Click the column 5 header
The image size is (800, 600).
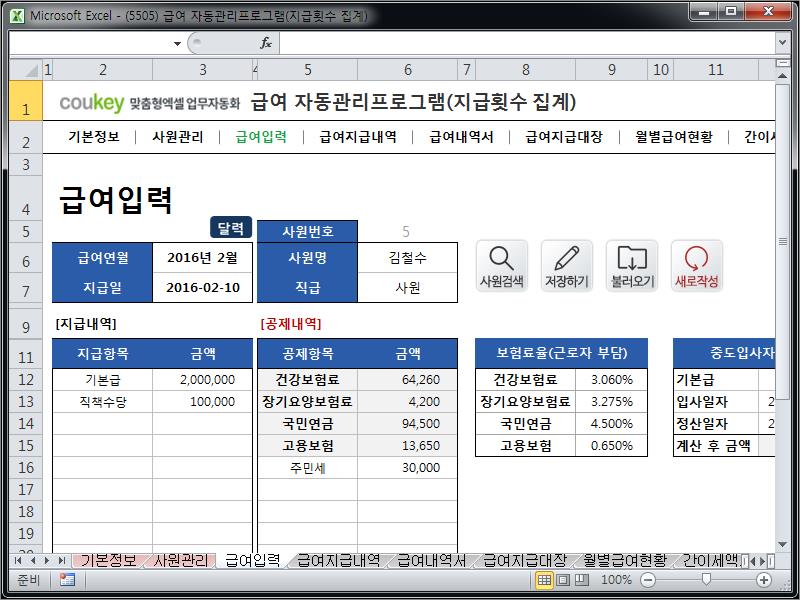tap(308, 69)
